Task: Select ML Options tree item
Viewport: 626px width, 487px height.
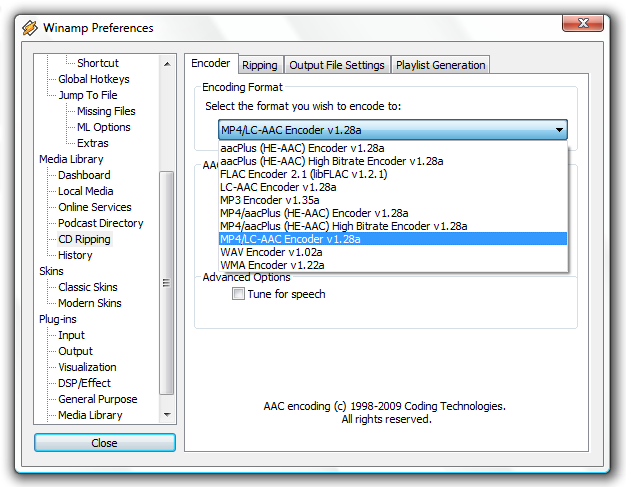Action: coord(104,127)
